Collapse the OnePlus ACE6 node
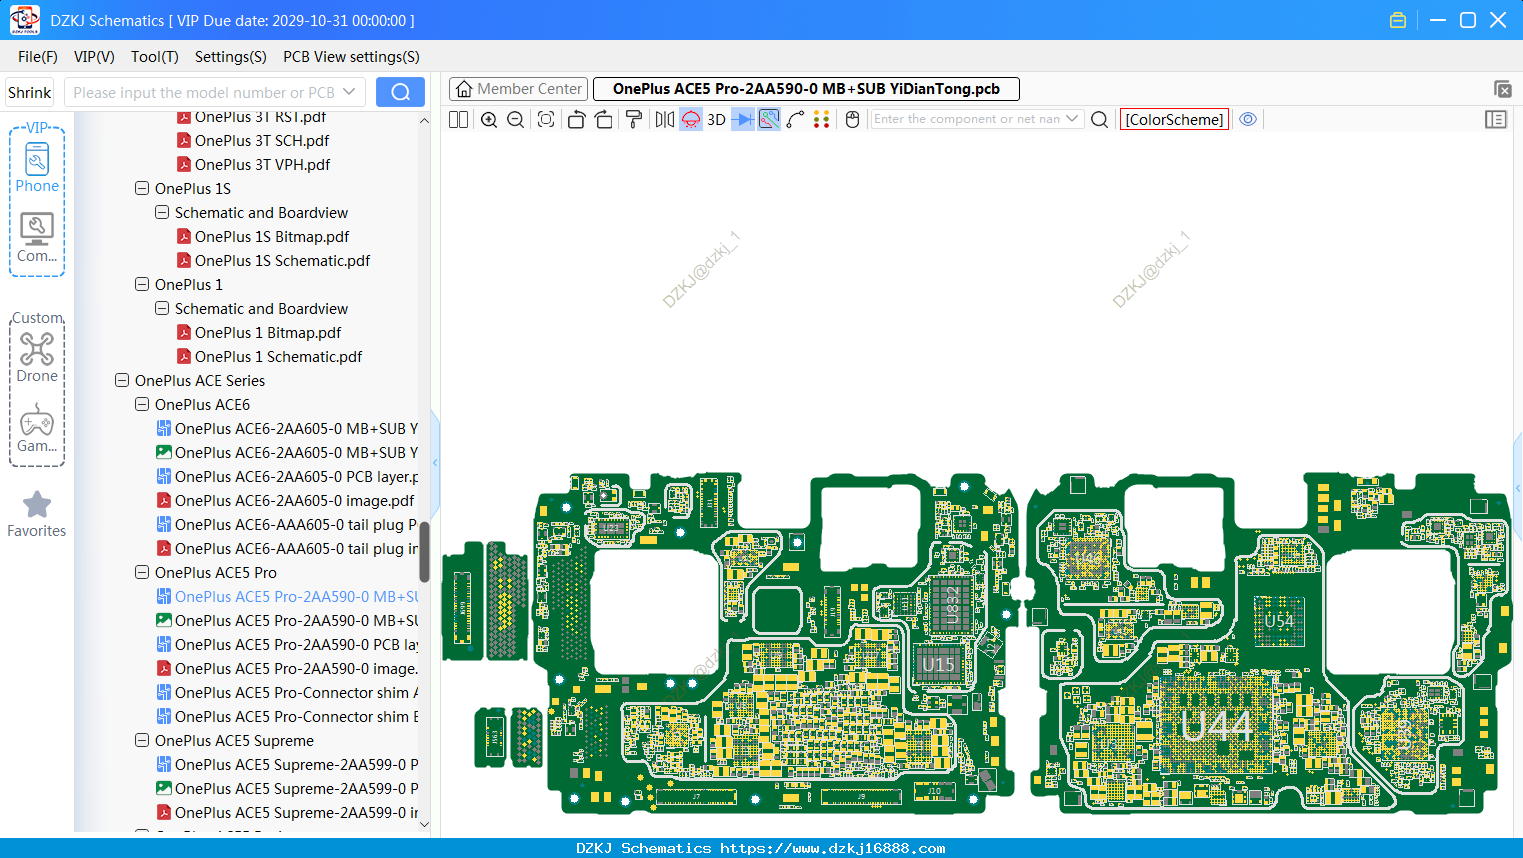 (x=142, y=404)
